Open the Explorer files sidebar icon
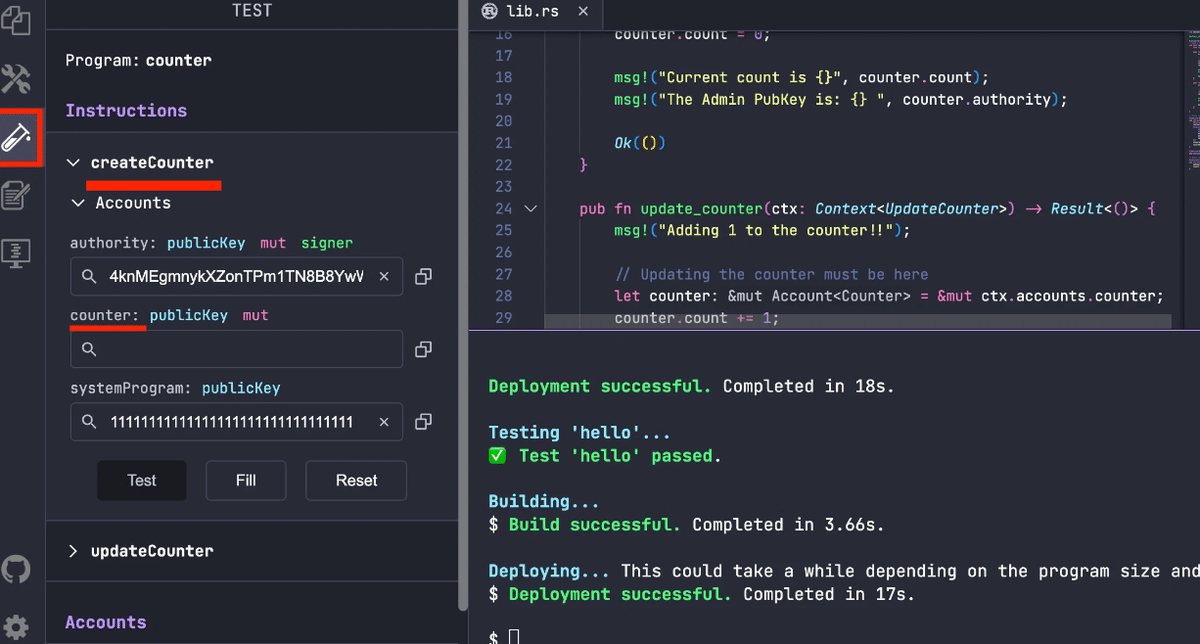Screen dimensions: 1200x644 click(15, 20)
